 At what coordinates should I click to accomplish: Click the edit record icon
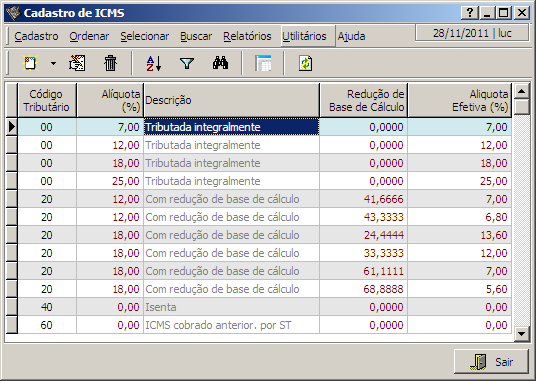(77, 63)
